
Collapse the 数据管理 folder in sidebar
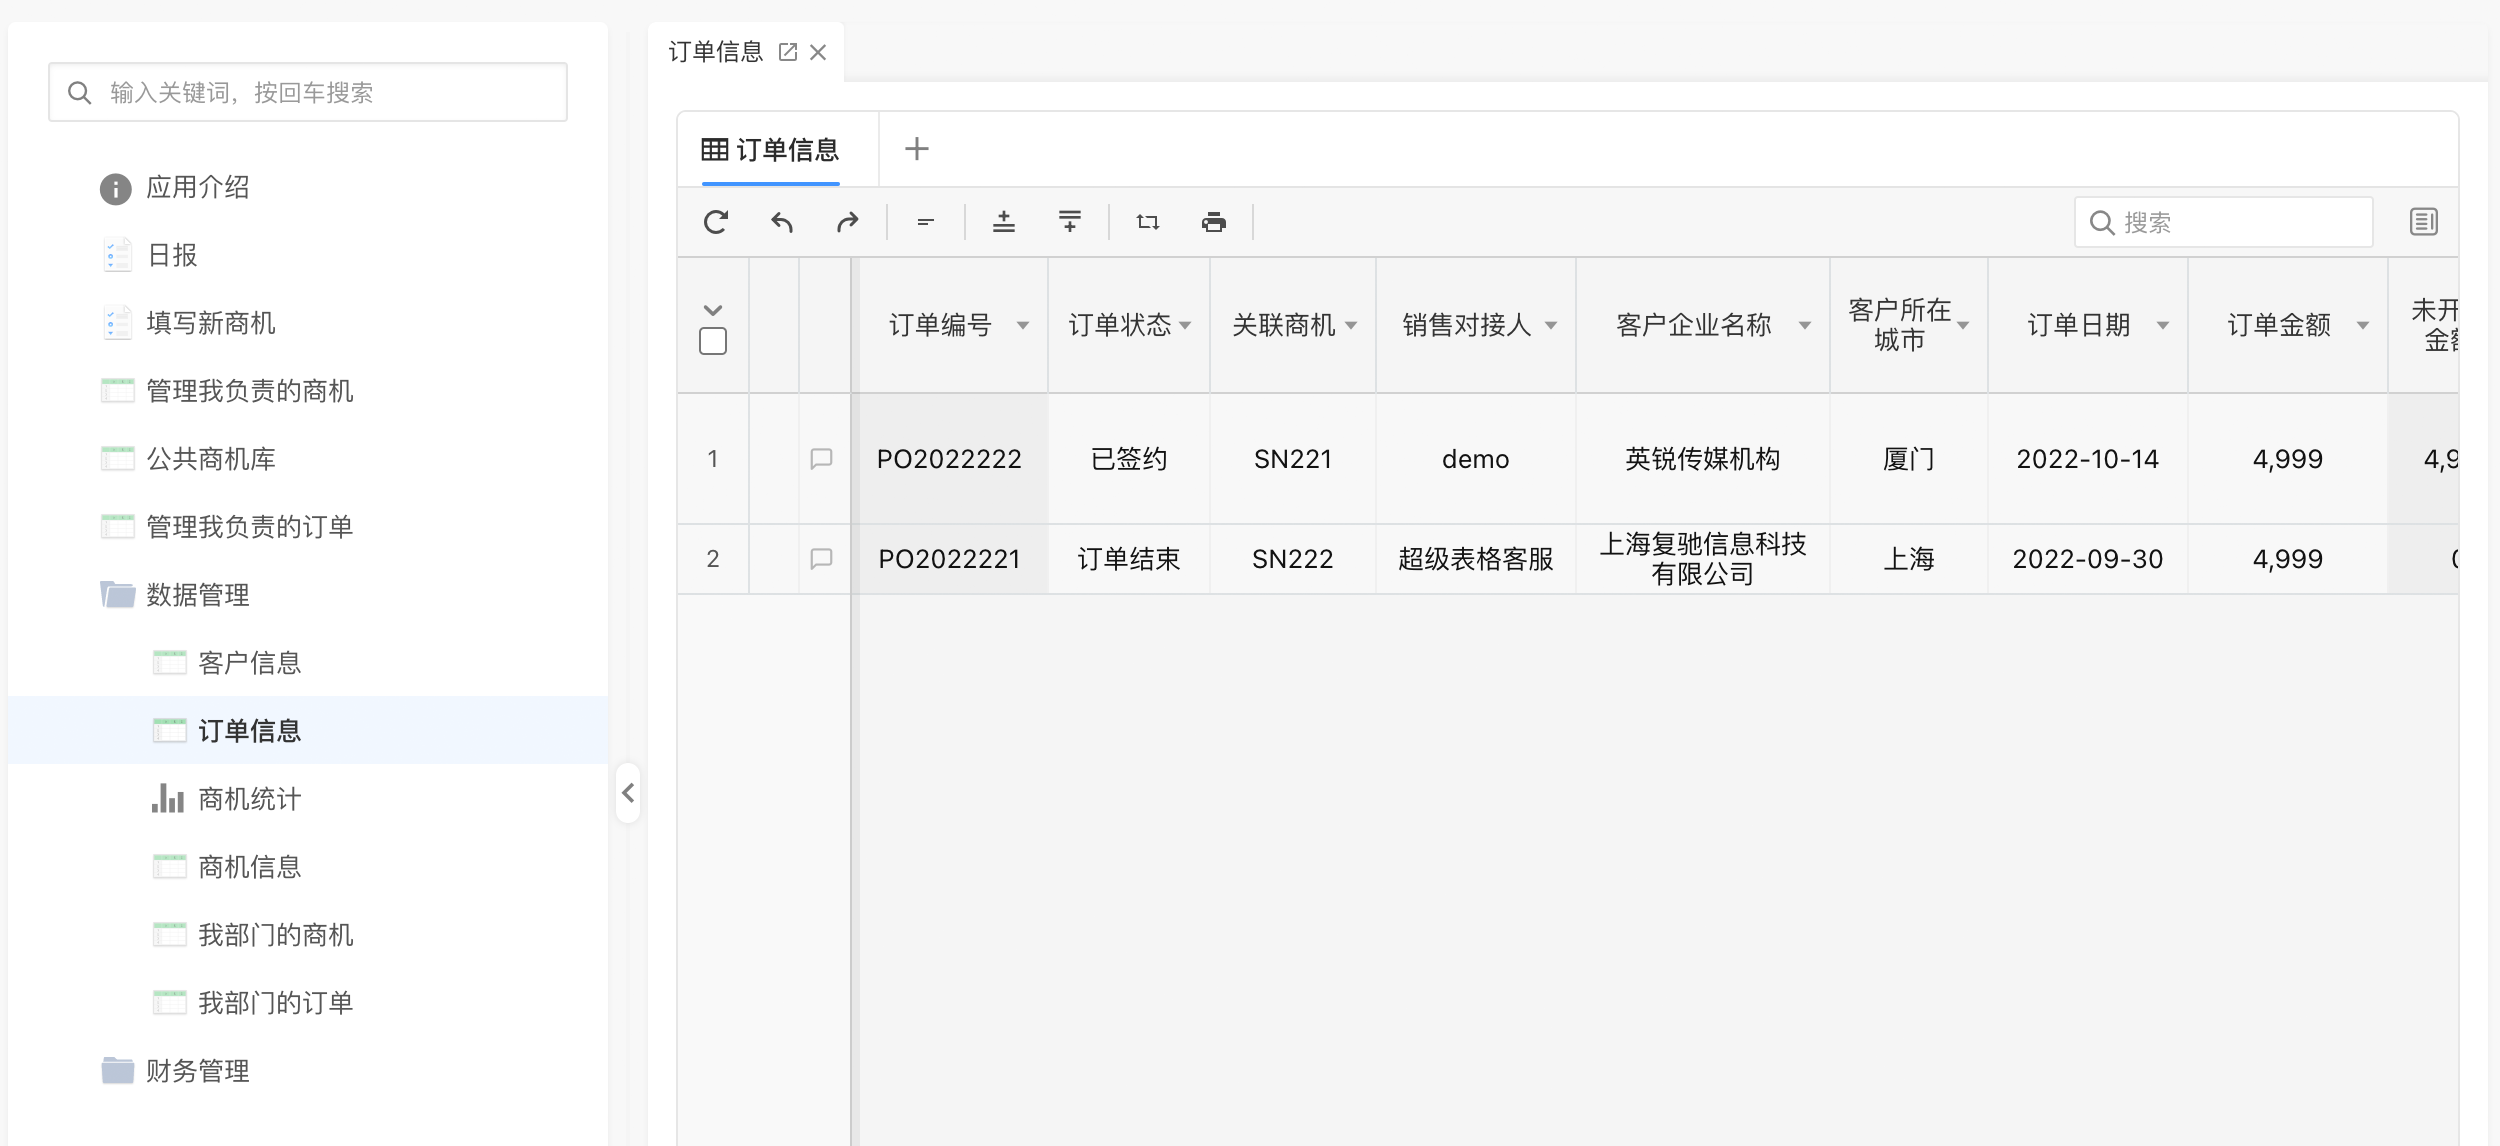tap(198, 595)
